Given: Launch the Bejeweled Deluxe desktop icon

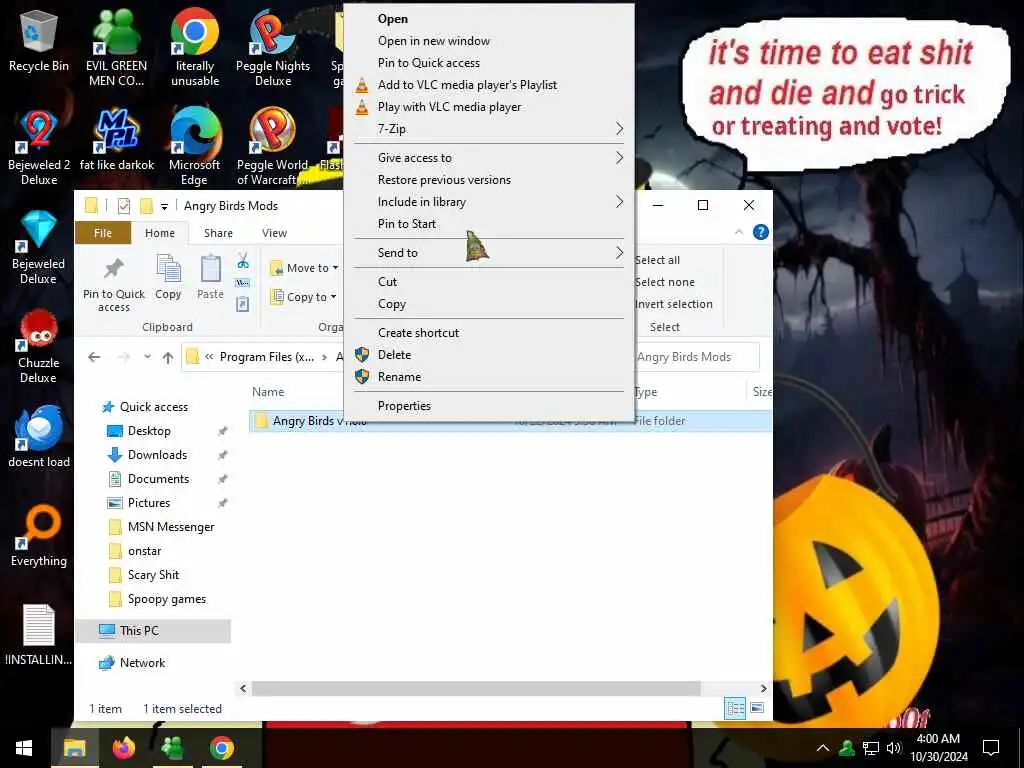Looking at the screenshot, I should pos(39,246).
